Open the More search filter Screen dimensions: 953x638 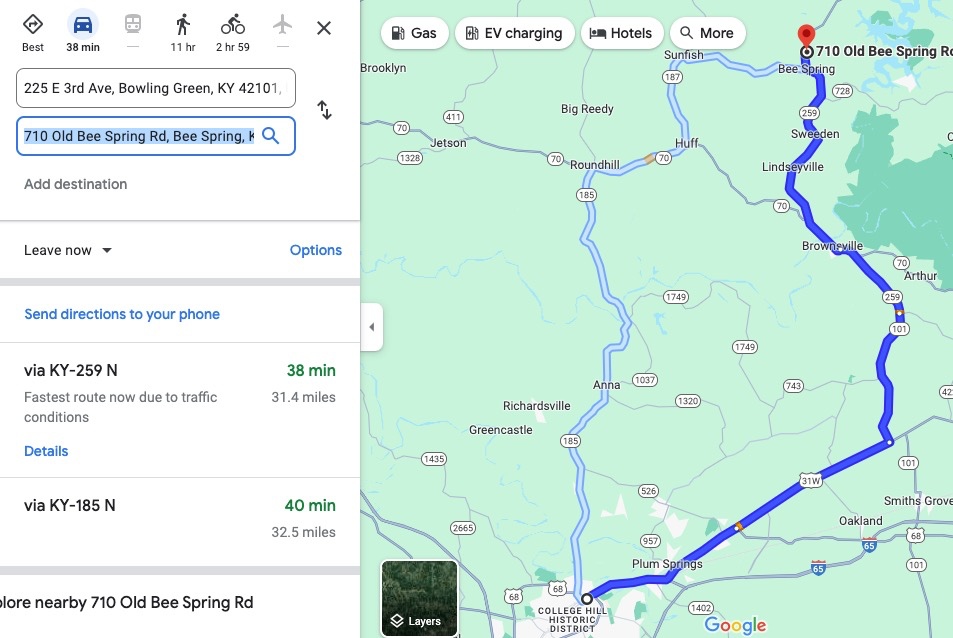coord(707,33)
